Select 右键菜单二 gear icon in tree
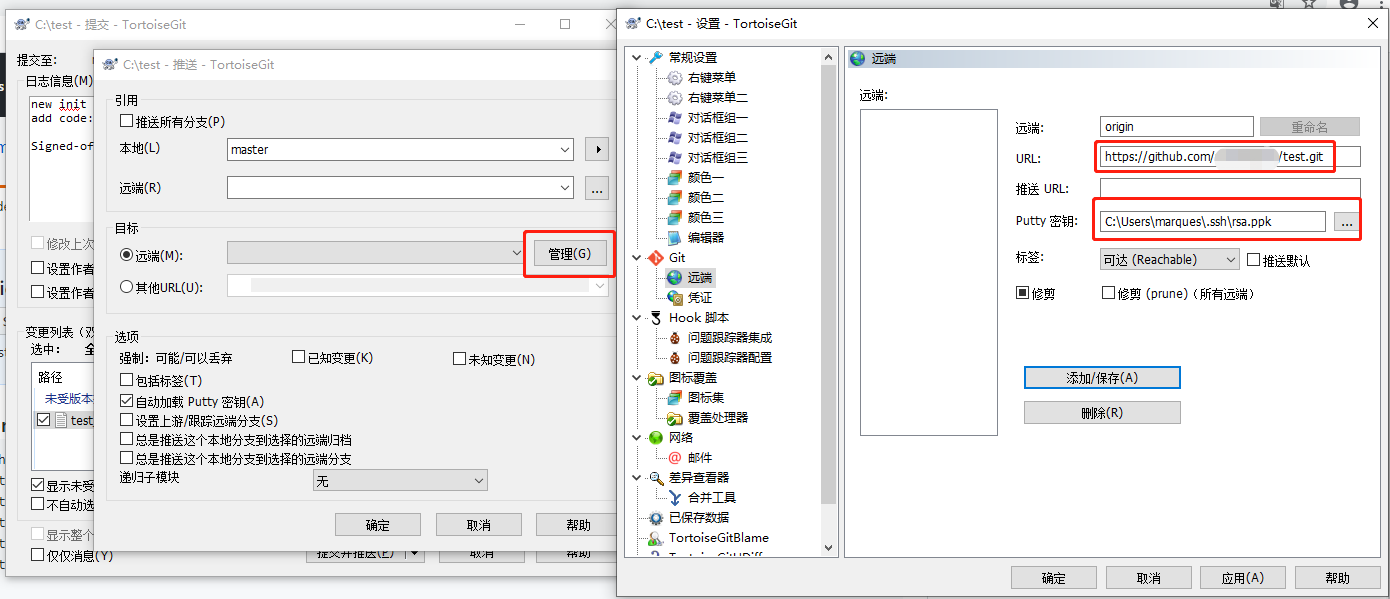 (675, 97)
